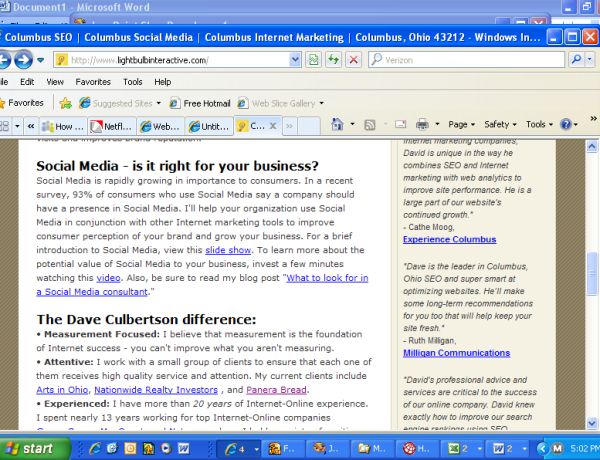The height and width of the screenshot is (460, 600).
Task: Click the Word taskbar group button
Action: (x=507, y=449)
